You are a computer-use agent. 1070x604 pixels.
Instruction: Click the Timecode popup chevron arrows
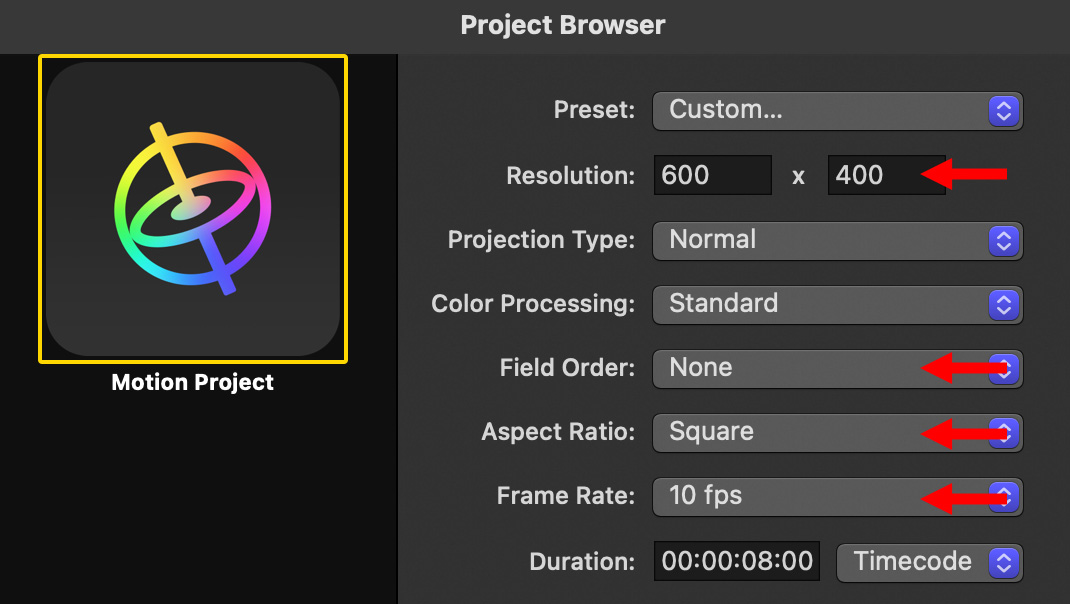tap(1002, 562)
